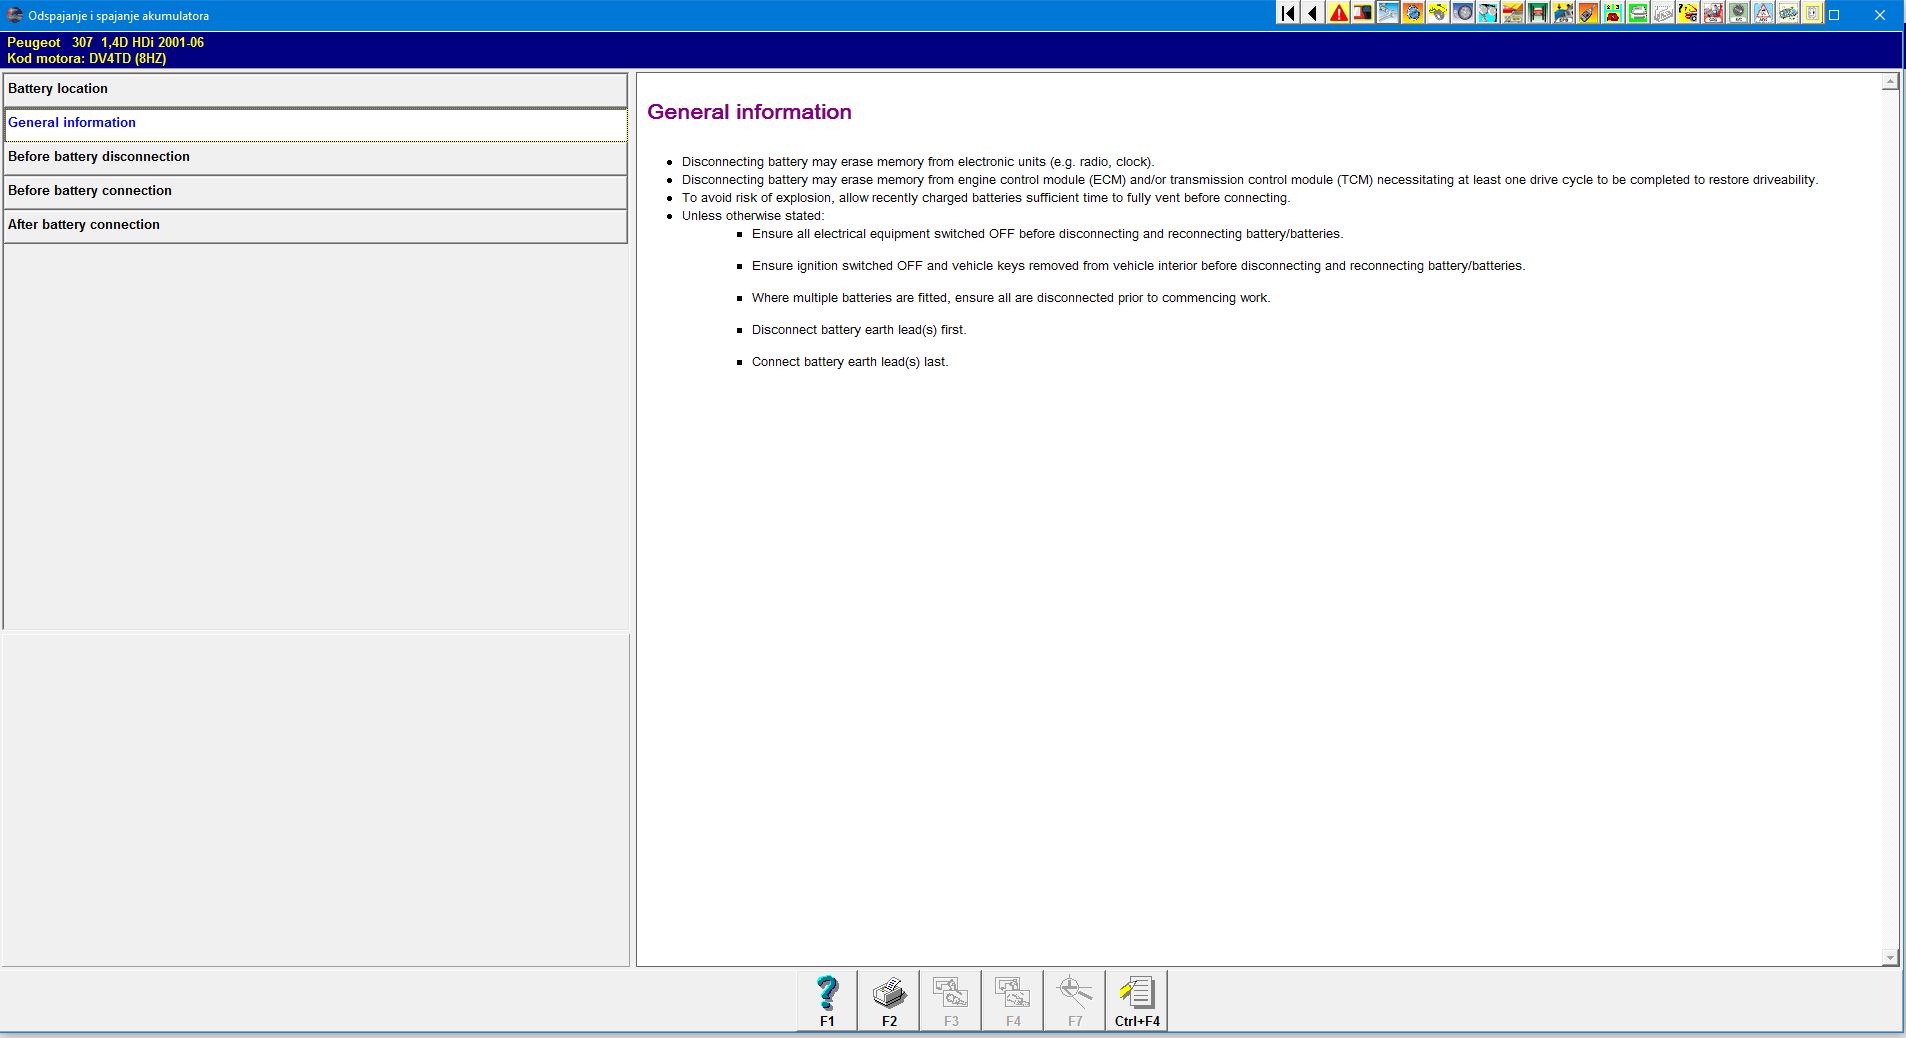The height and width of the screenshot is (1038, 1906).
Task: Open help with the F1 question mark
Action: [x=827, y=1000]
